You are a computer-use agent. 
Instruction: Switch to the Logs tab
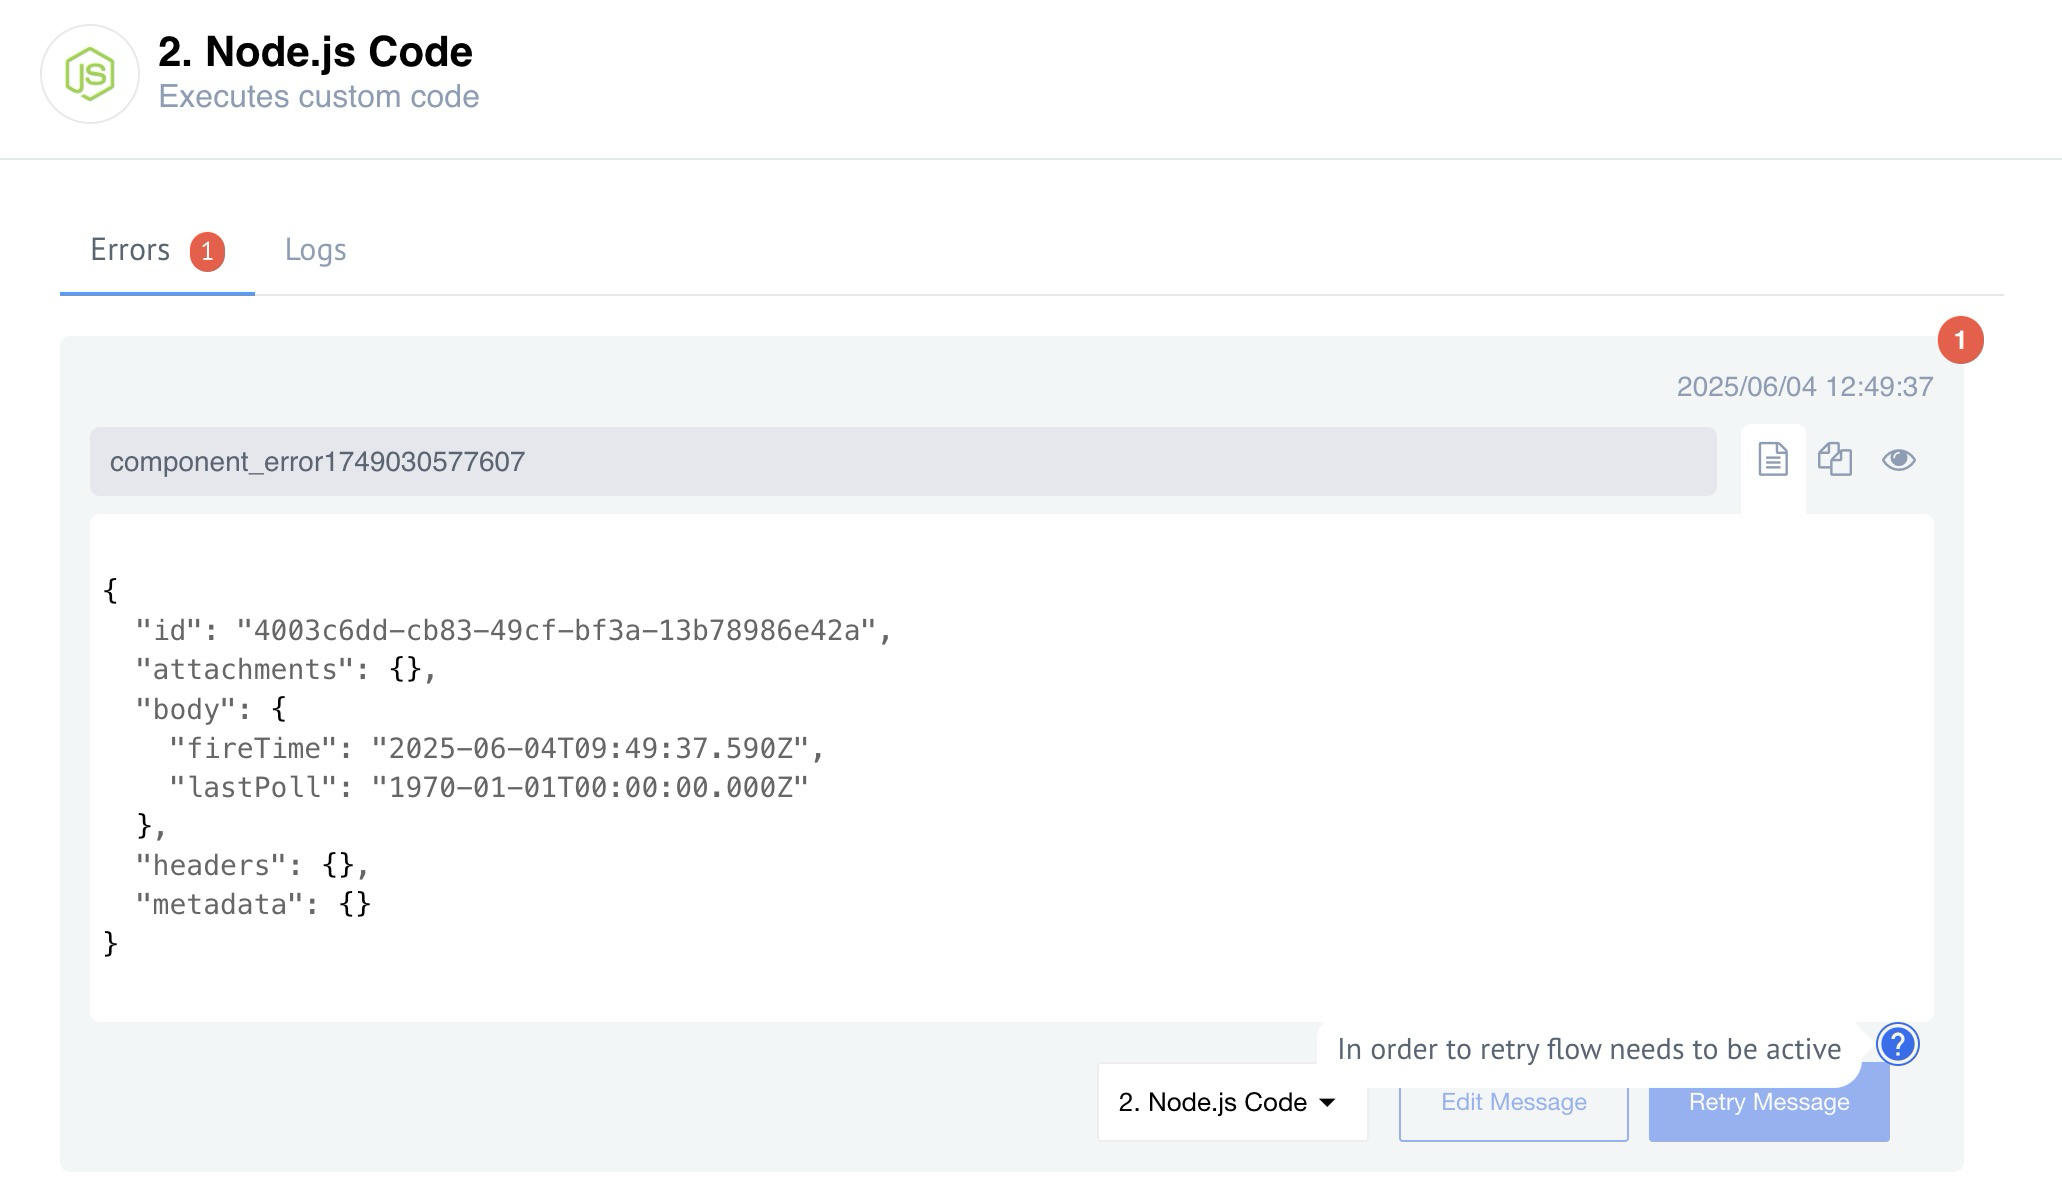315,250
